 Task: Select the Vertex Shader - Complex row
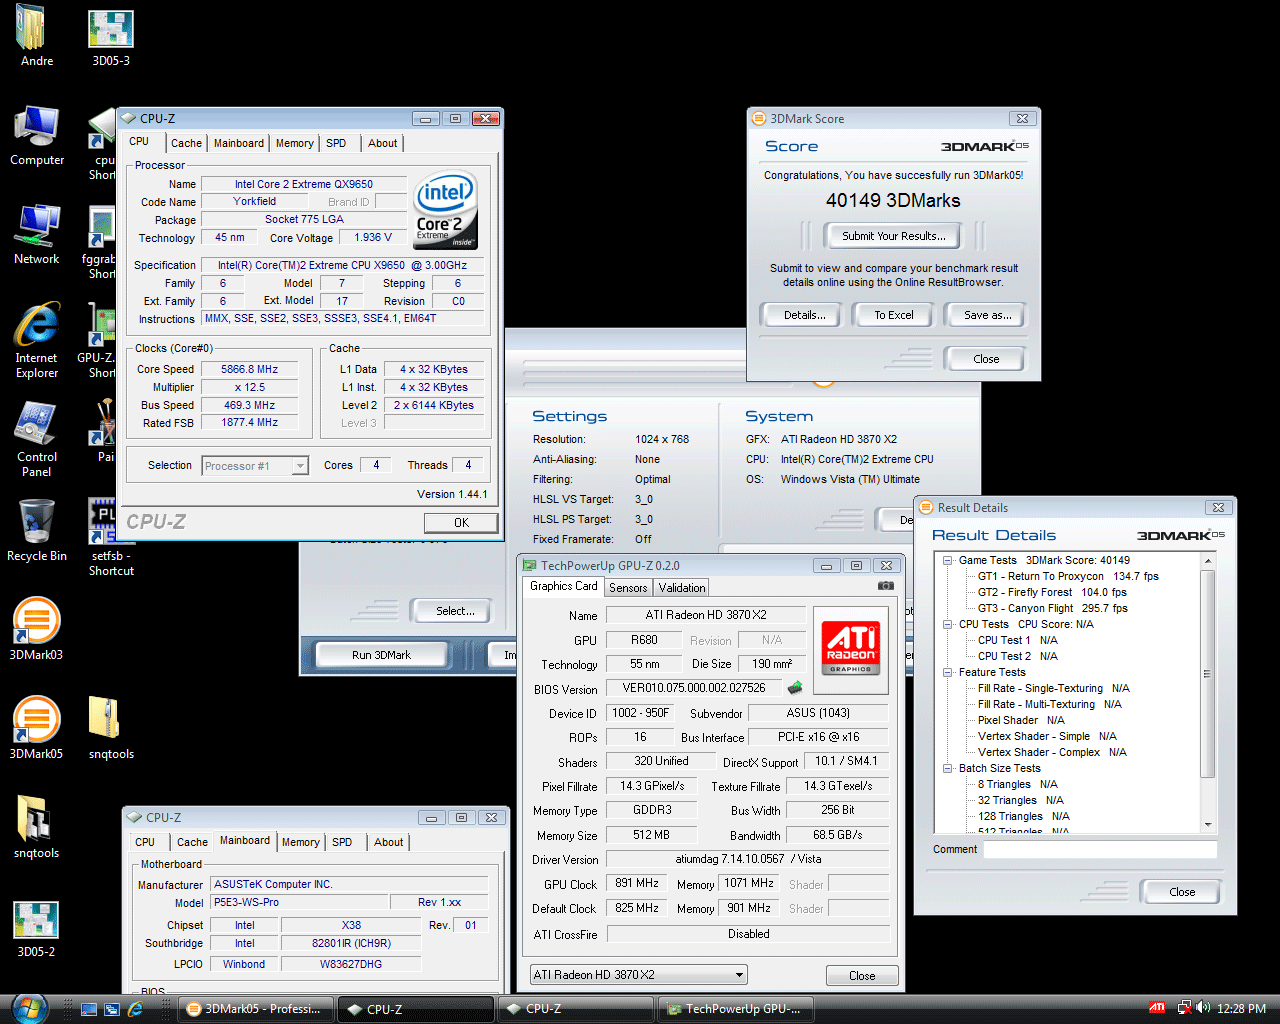(1052, 752)
